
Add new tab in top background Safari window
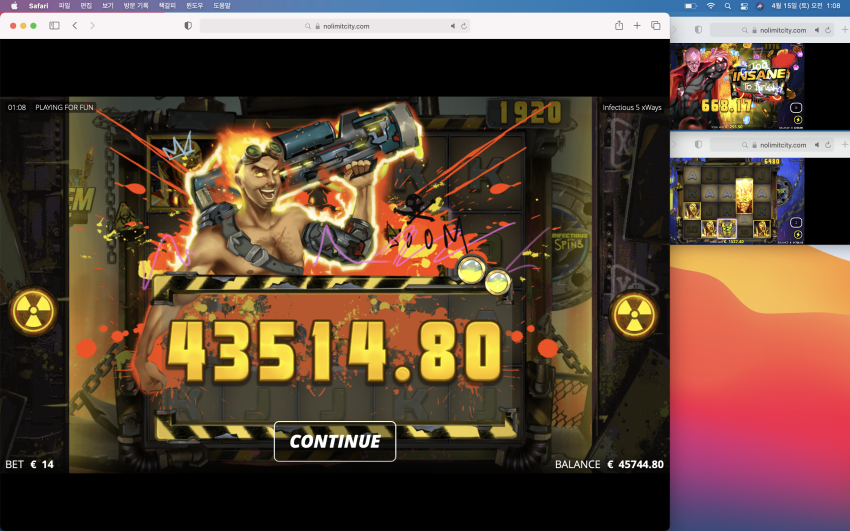(x=845, y=30)
